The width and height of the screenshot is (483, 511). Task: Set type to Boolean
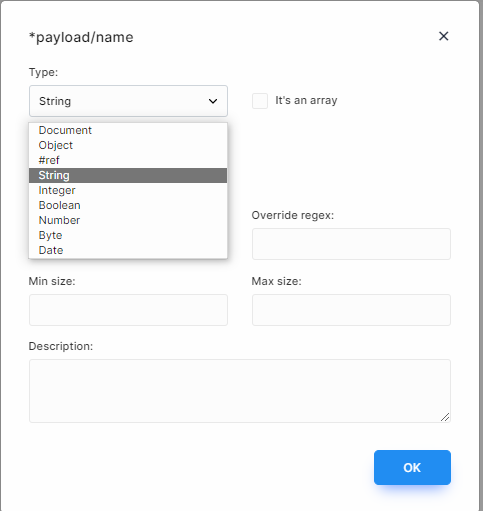click(x=128, y=205)
